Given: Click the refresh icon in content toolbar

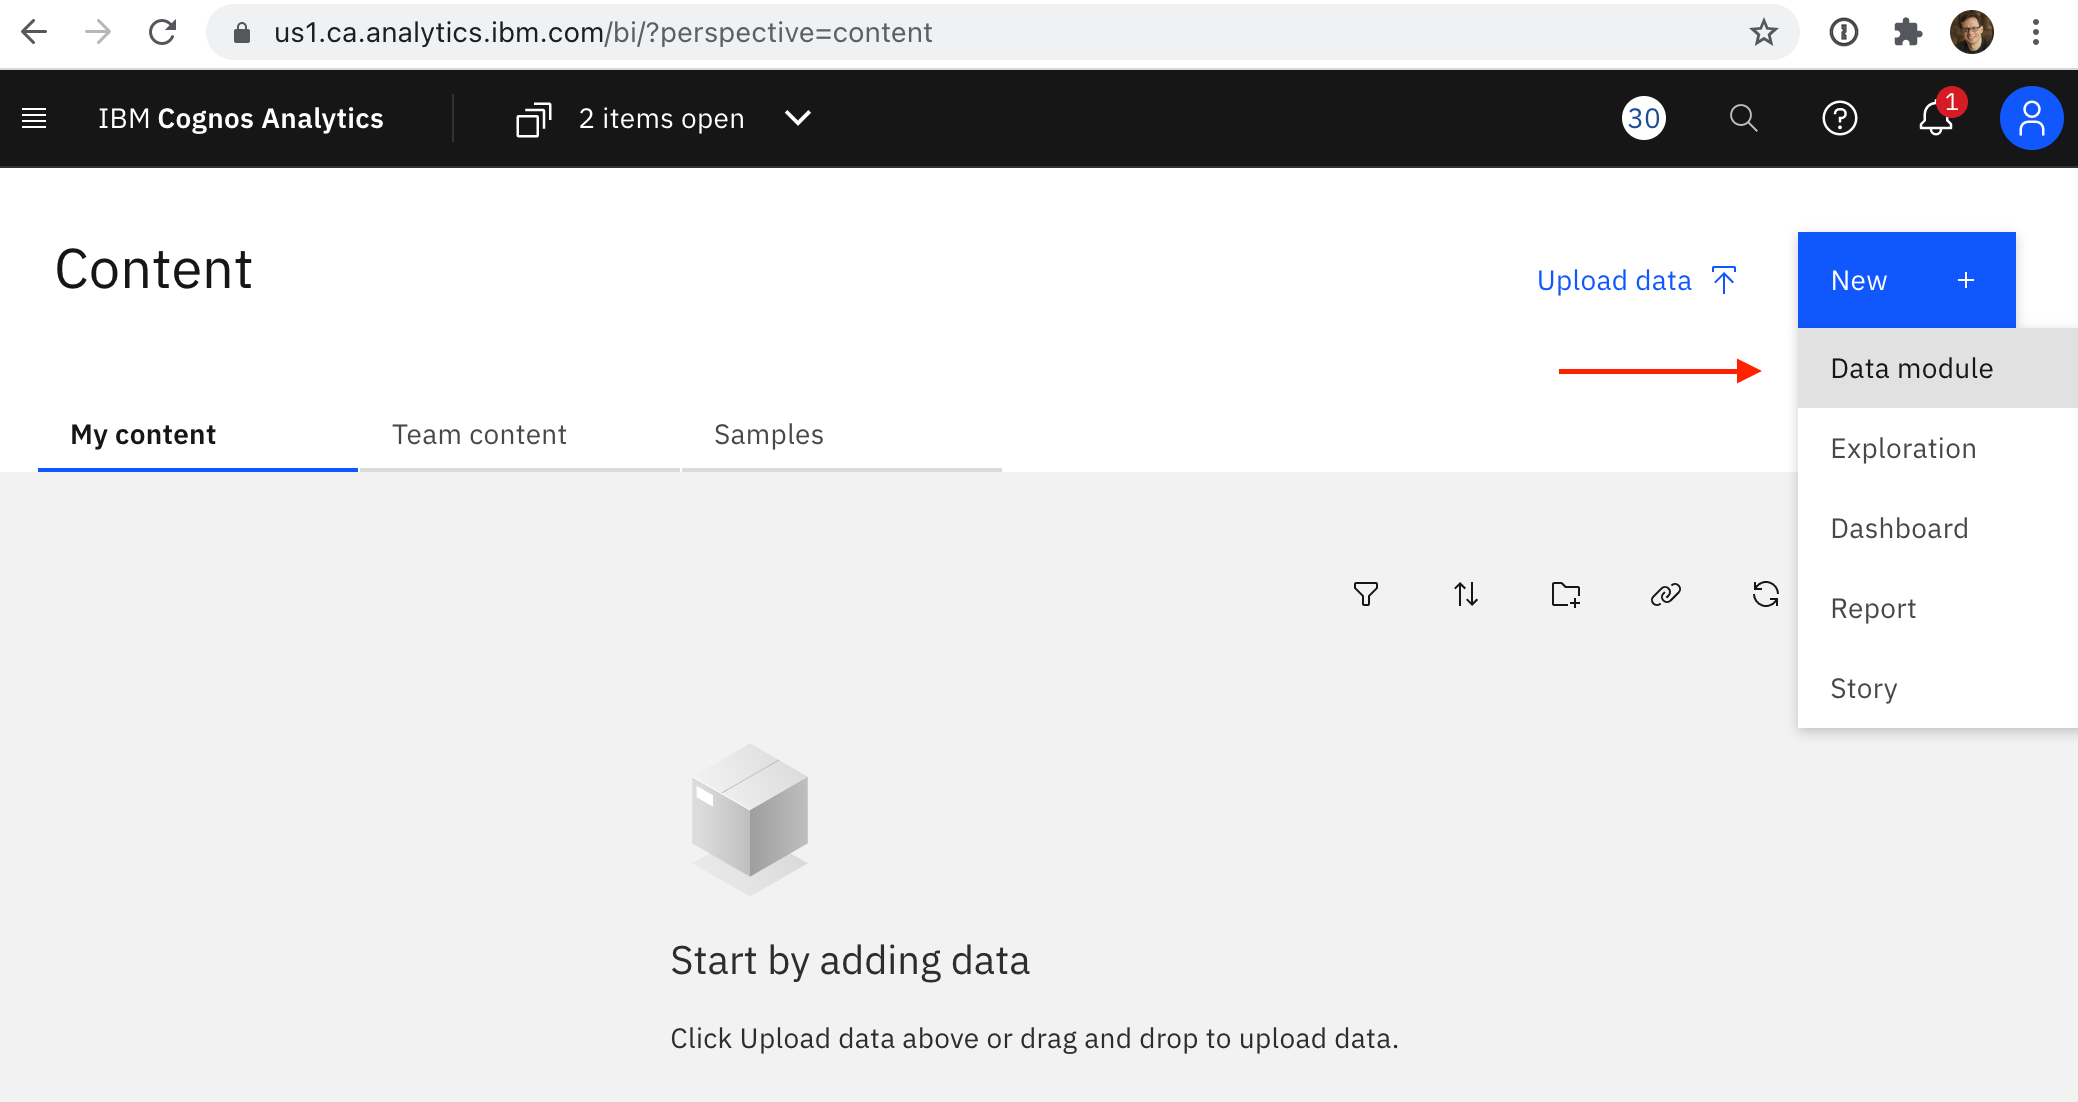Looking at the screenshot, I should point(1765,595).
